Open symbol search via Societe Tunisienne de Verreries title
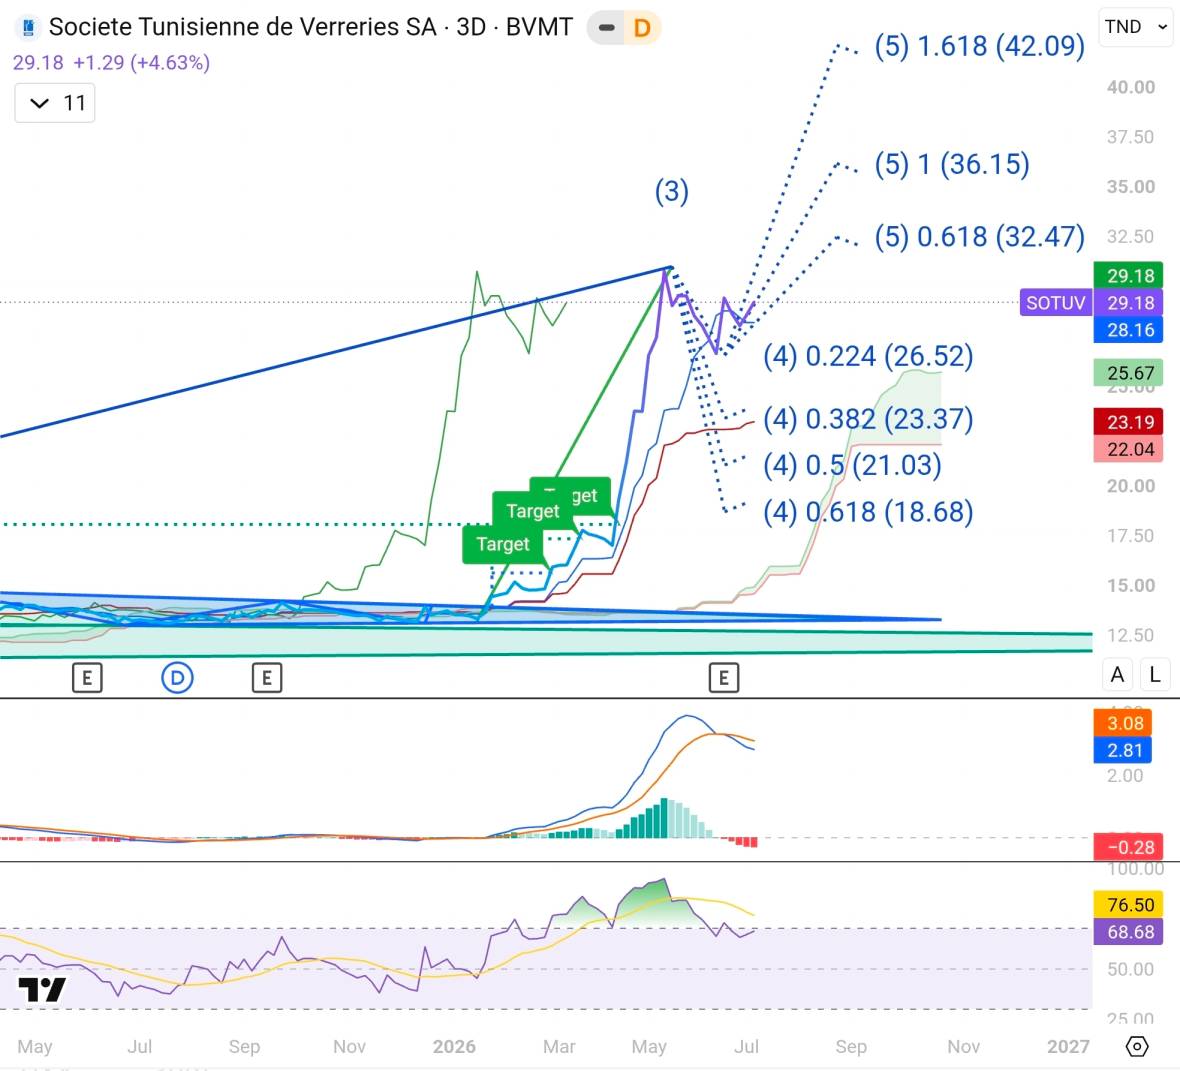1180x1071 pixels. 310,27
